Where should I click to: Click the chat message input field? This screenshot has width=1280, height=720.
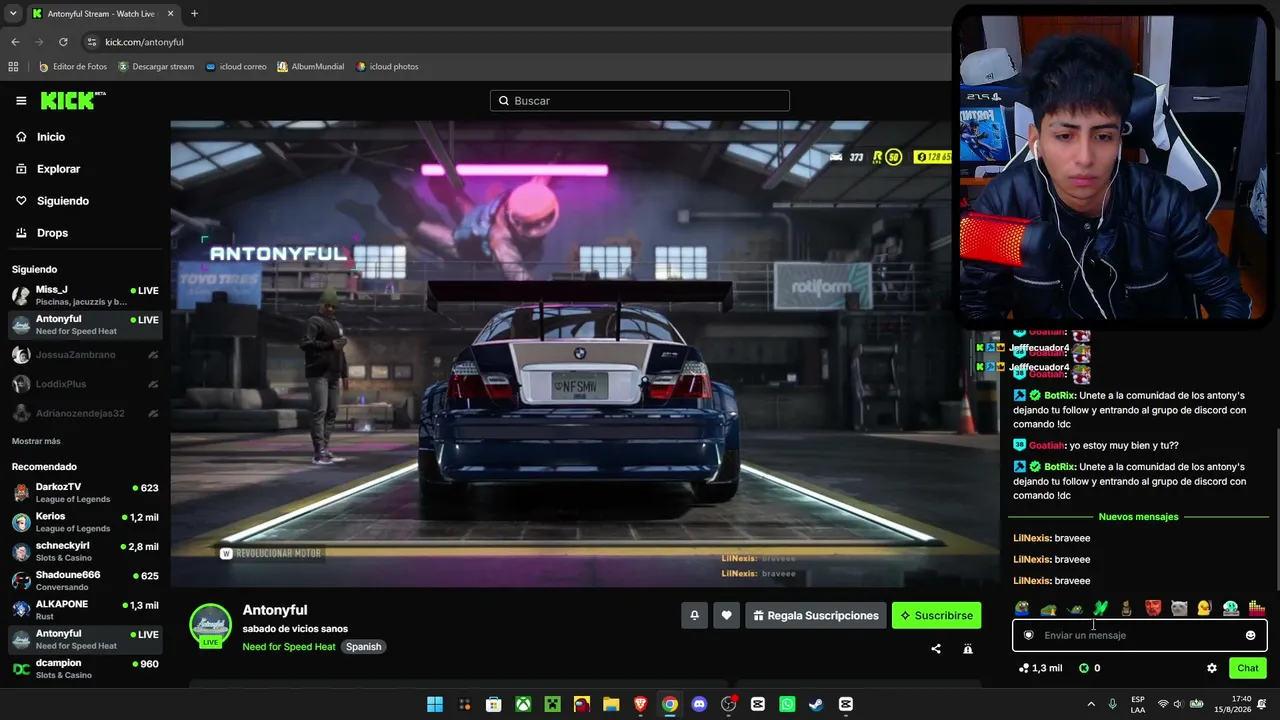click(x=1140, y=635)
